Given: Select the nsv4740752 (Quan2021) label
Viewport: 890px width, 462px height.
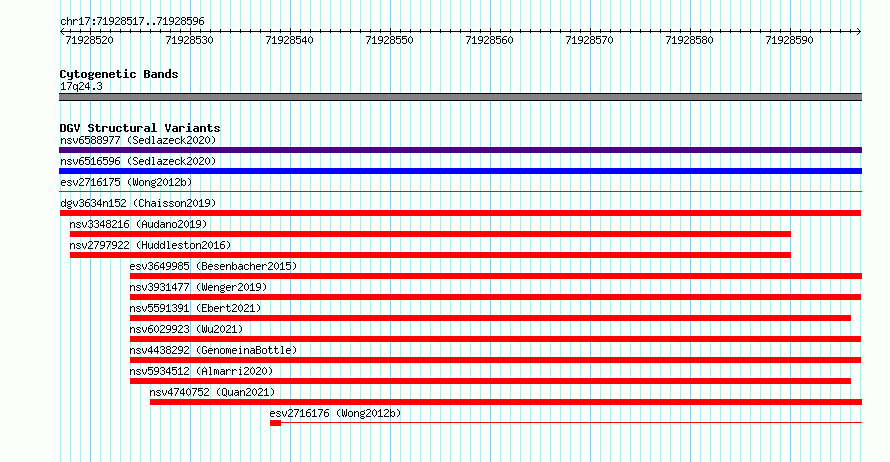Looking at the screenshot, I should [x=212, y=392].
